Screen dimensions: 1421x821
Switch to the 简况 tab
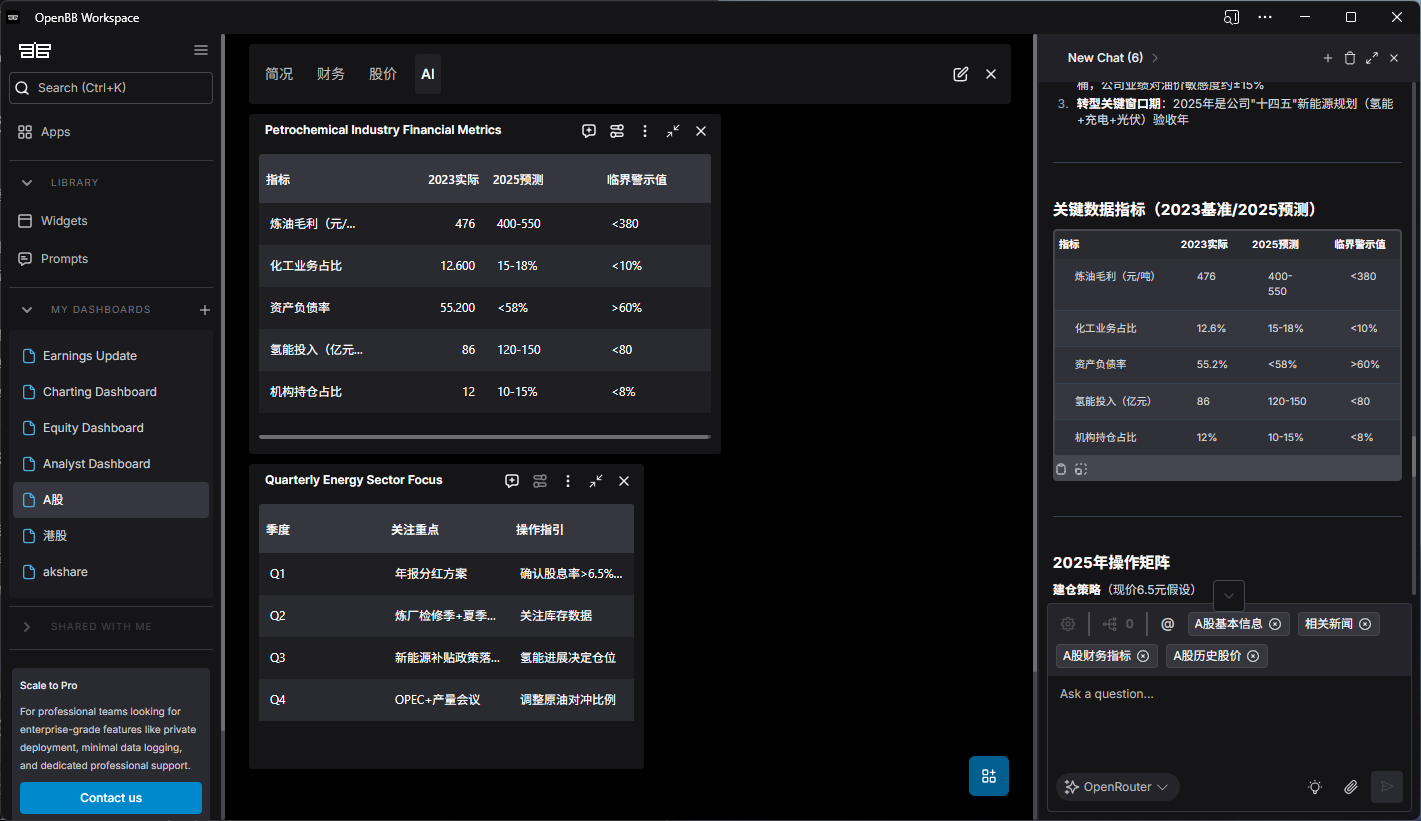[x=279, y=74]
